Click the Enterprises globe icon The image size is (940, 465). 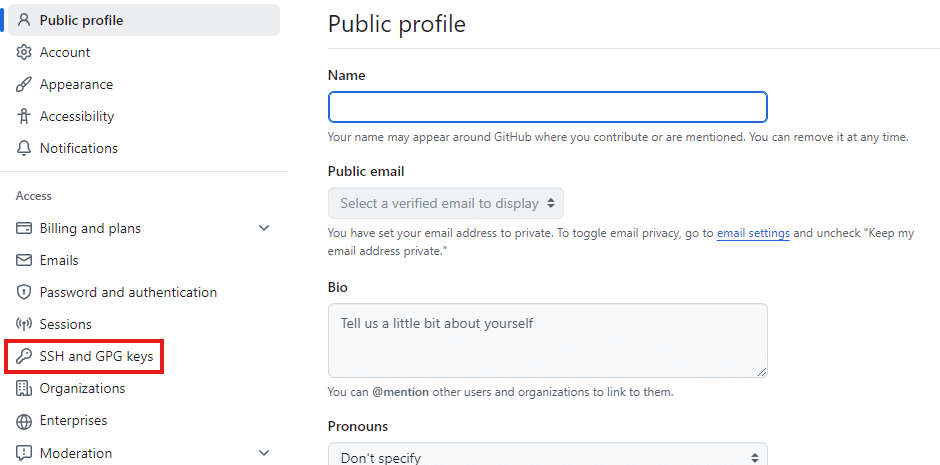click(x=24, y=421)
